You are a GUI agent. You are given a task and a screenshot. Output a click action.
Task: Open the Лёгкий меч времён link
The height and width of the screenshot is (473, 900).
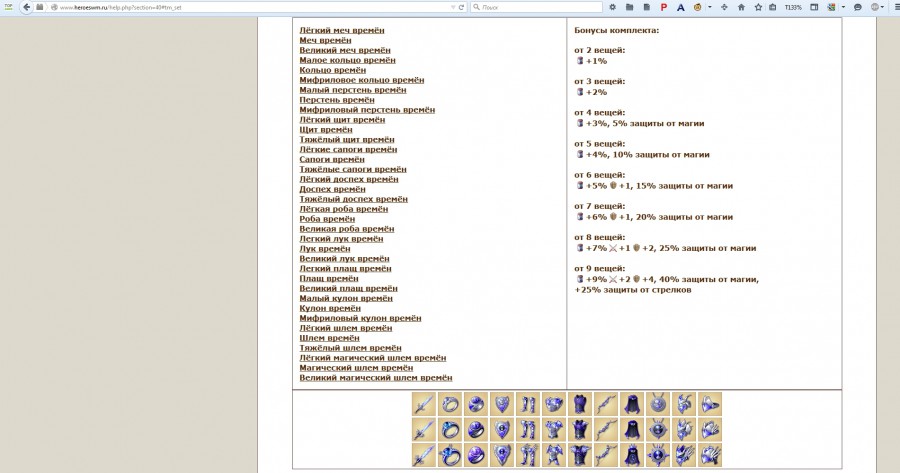tap(342, 30)
